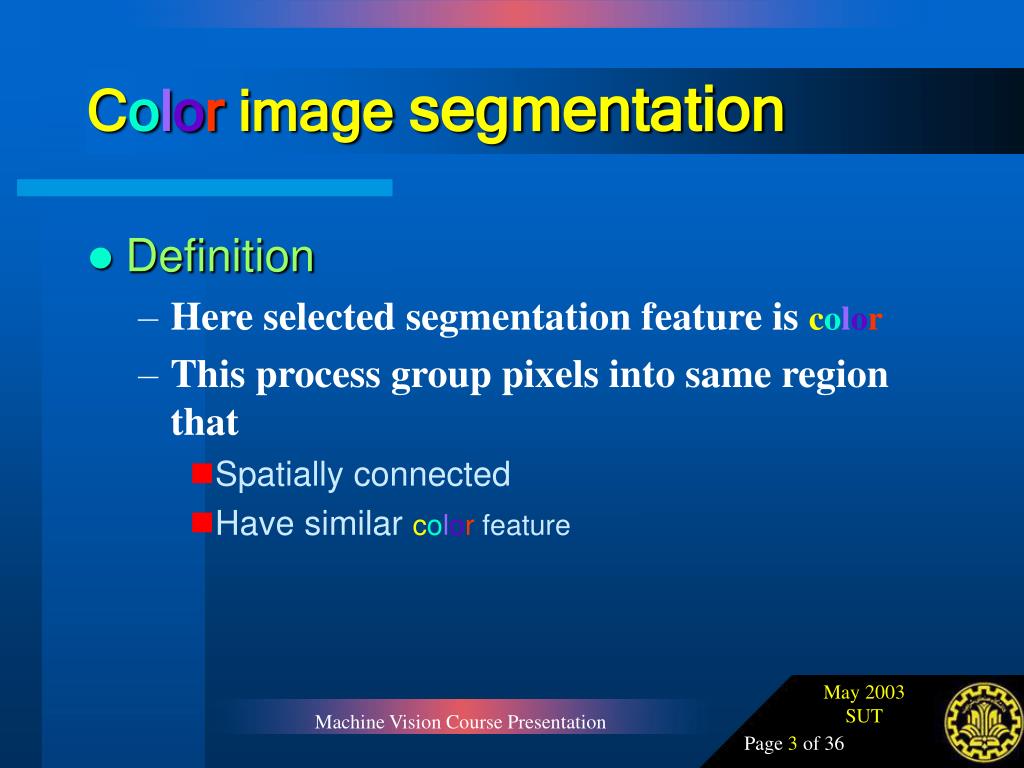1024x768 pixels.
Task: Click the "Have similar color feature" sub-bullet
Action: pyautogui.click(x=392, y=524)
